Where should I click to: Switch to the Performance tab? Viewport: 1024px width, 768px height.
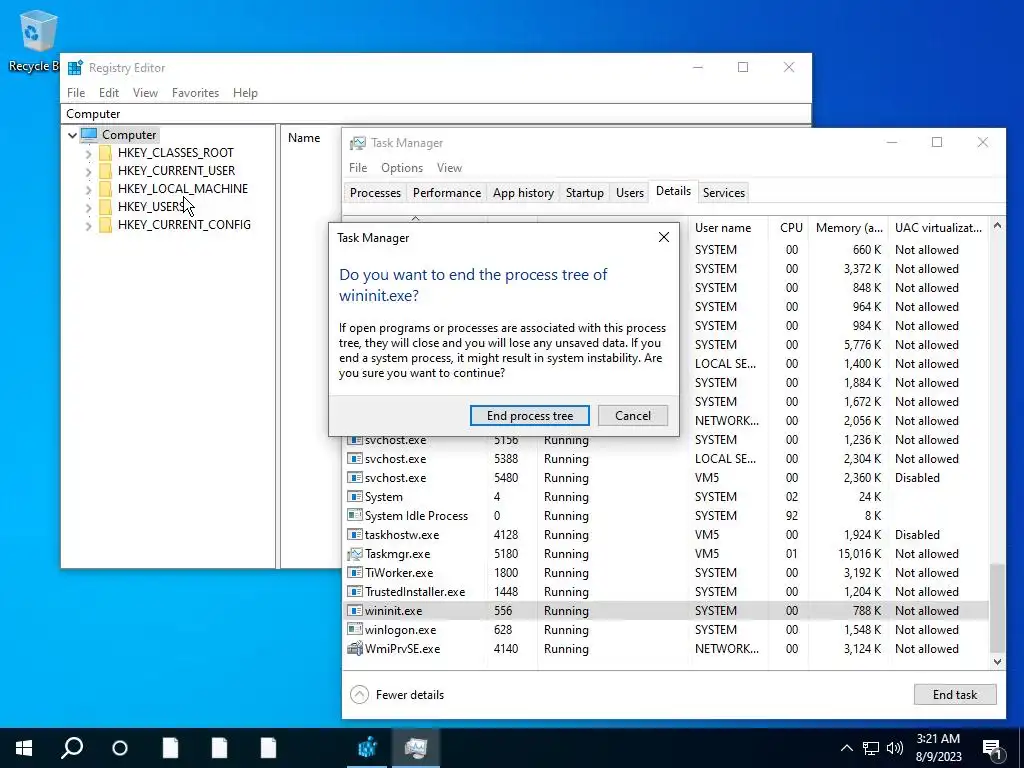click(447, 193)
